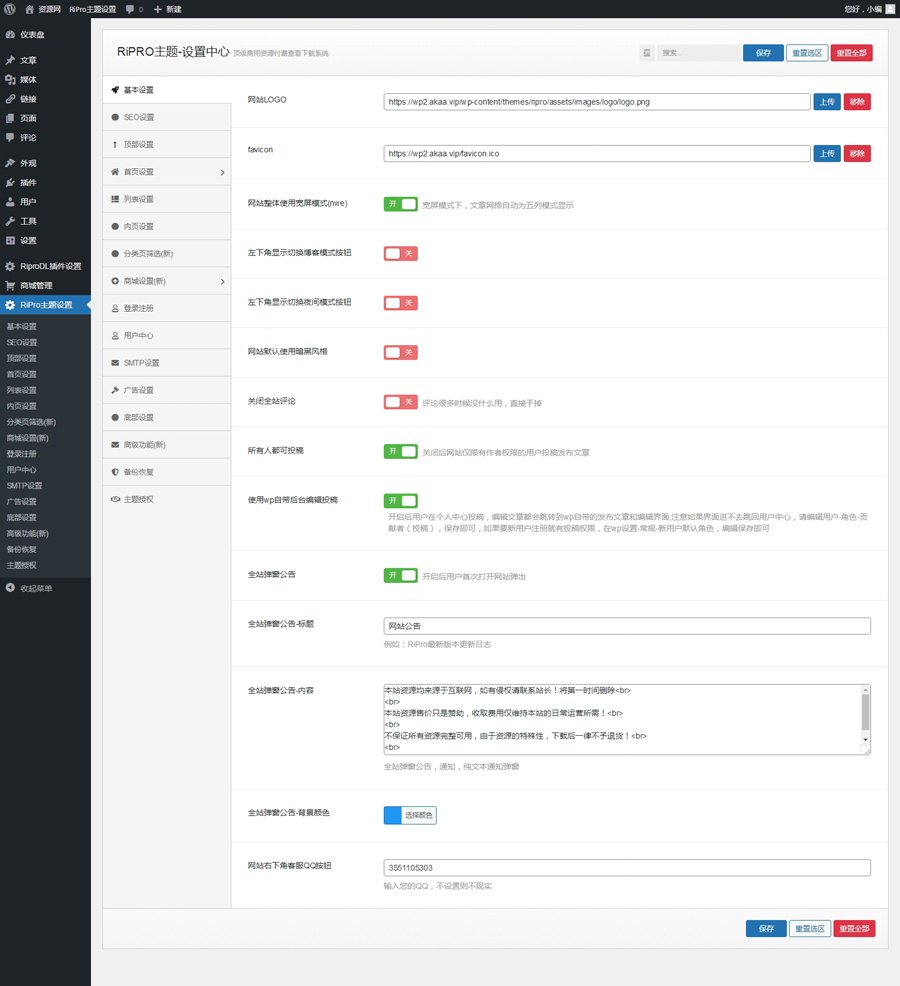Click 上传 button for 网站LOGO
The image size is (900, 986).
pos(826,102)
